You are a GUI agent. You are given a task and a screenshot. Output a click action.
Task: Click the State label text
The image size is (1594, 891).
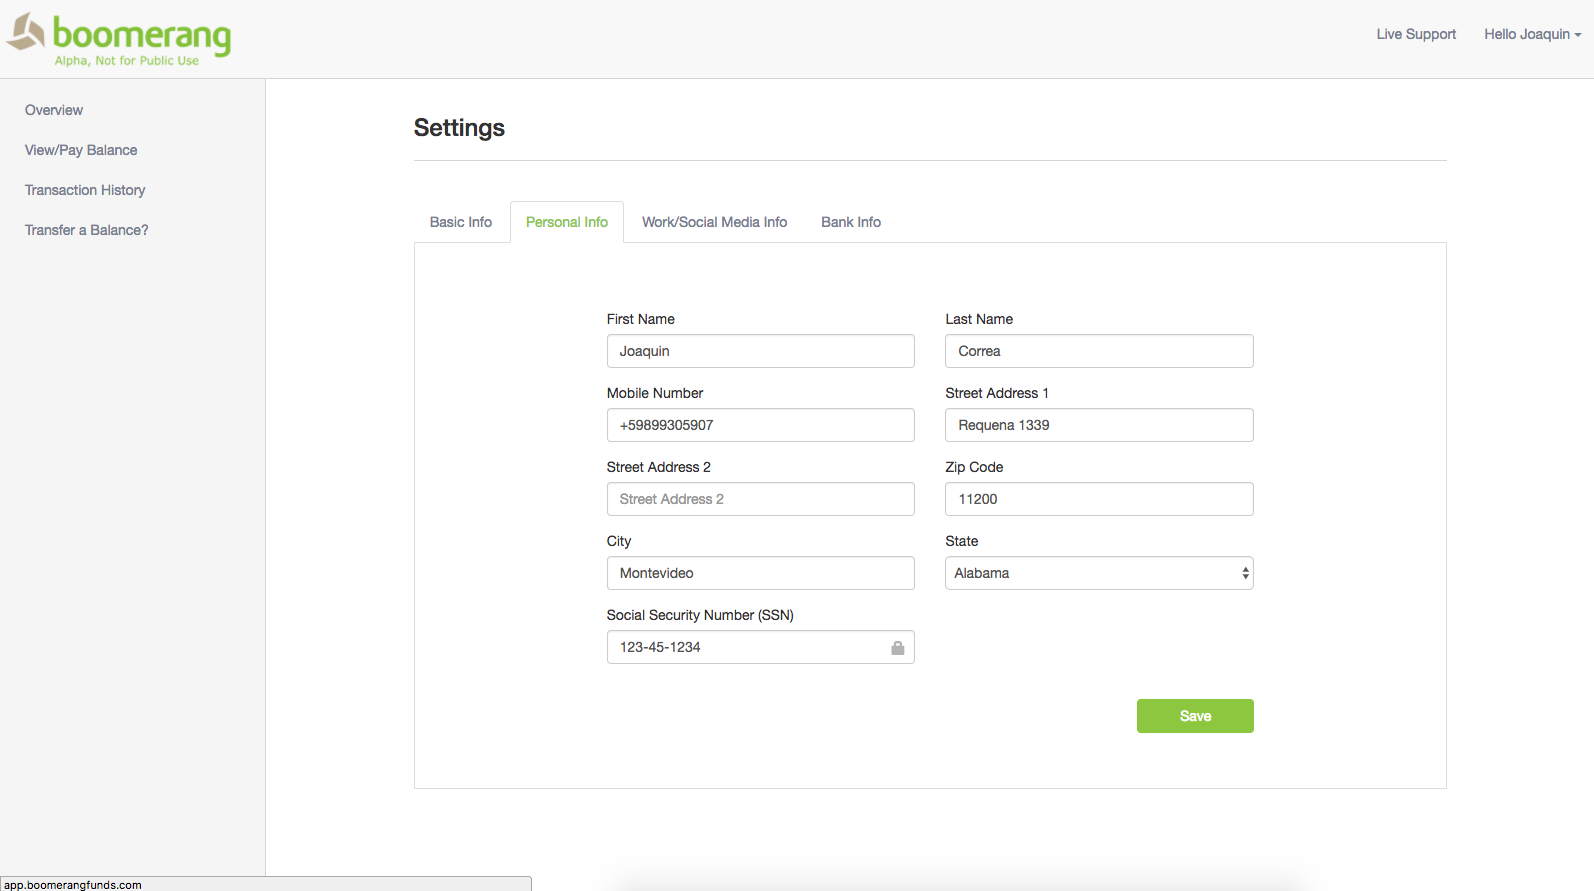coord(962,541)
